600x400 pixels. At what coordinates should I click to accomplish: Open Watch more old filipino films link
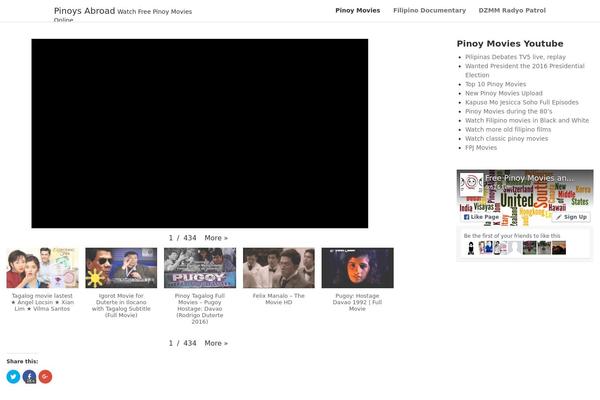coord(508,130)
